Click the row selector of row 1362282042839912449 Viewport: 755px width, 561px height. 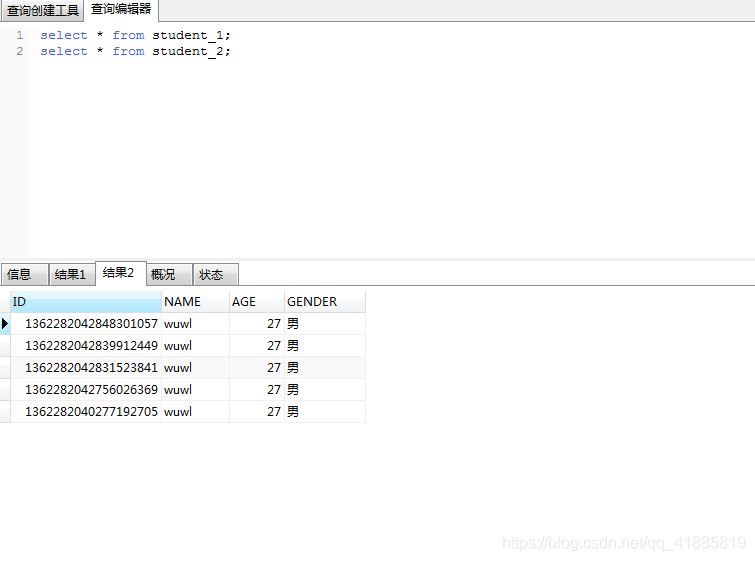click(x=5, y=346)
